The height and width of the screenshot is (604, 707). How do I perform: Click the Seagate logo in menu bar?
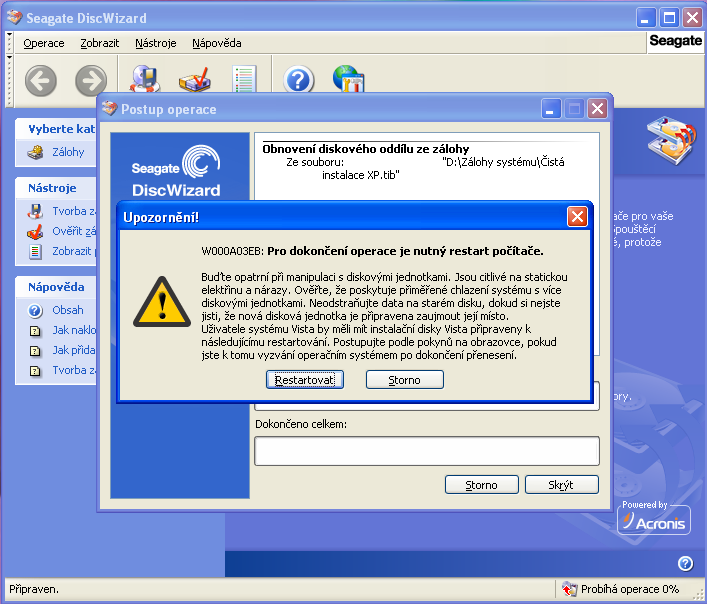click(675, 41)
